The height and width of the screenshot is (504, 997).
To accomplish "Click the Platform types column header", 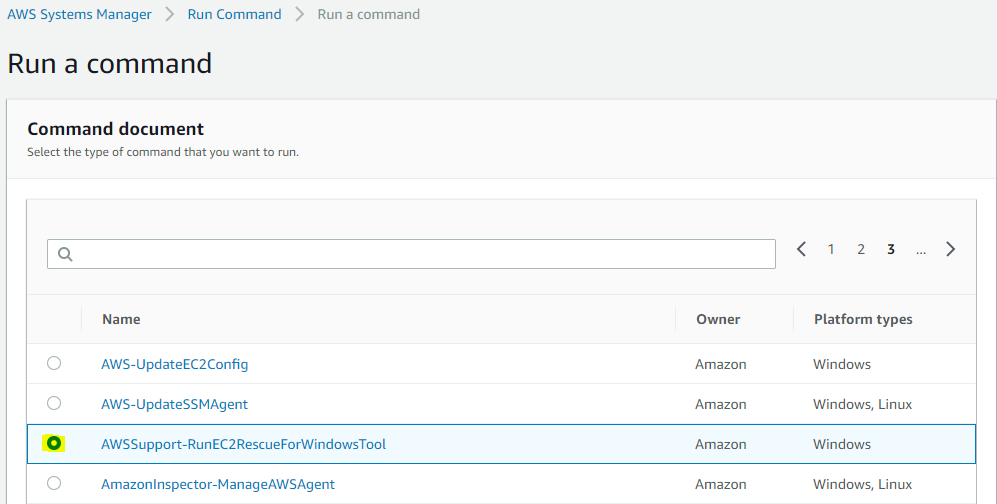I will (x=863, y=319).
